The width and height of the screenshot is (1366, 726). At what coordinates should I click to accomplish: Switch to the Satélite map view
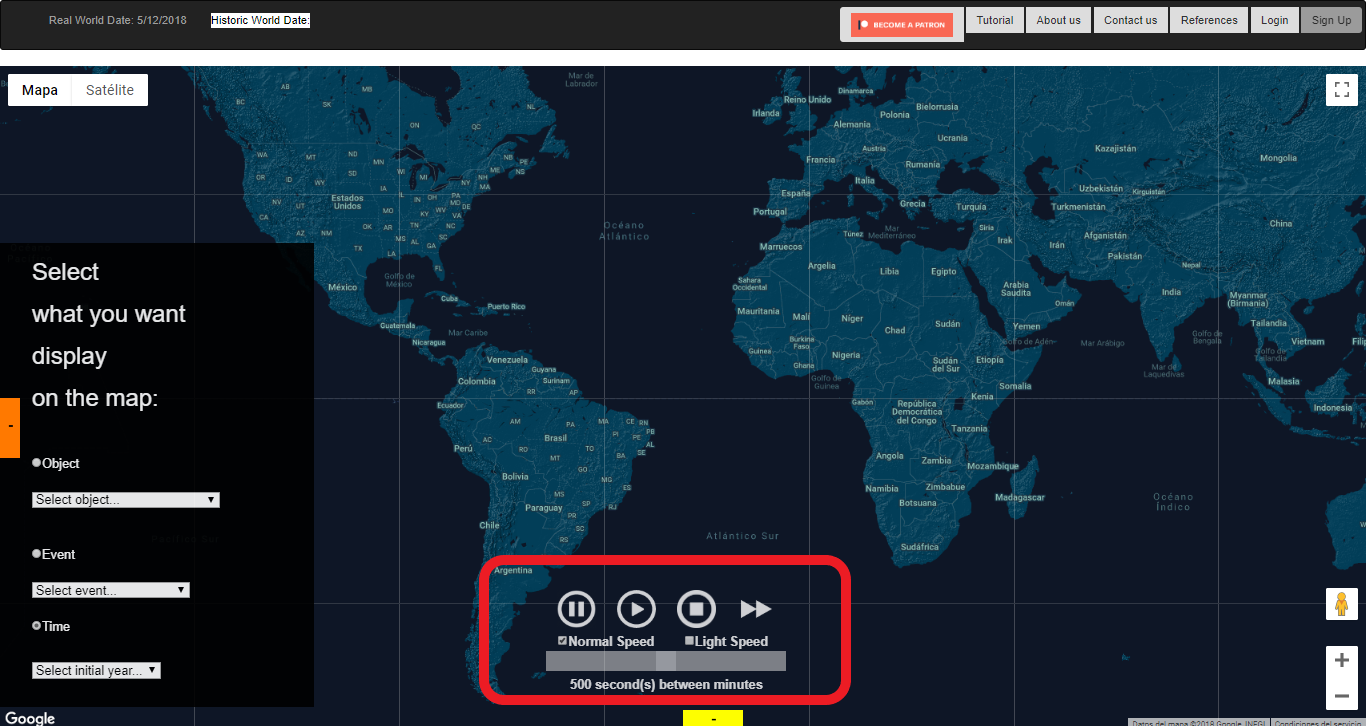tap(110, 90)
